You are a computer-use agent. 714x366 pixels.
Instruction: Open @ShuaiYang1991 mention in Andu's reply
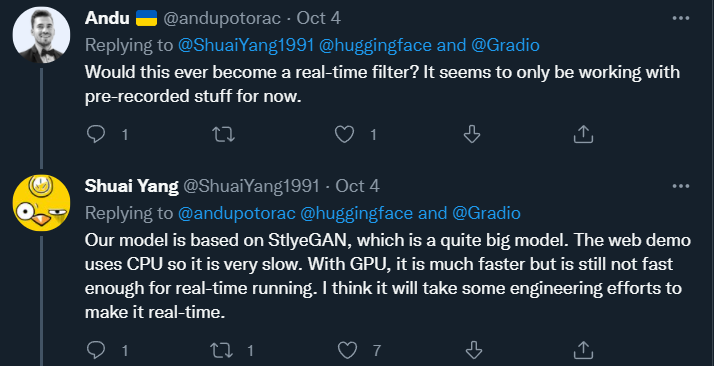[246, 45]
